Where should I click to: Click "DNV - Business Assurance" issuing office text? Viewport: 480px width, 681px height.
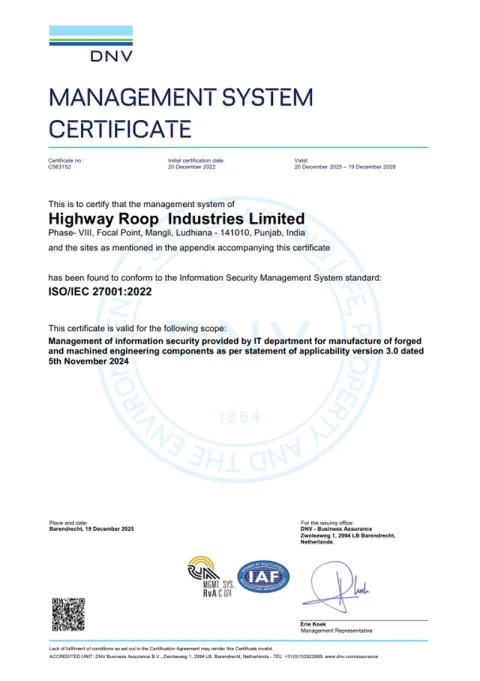pyautogui.click(x=336, y=529)
